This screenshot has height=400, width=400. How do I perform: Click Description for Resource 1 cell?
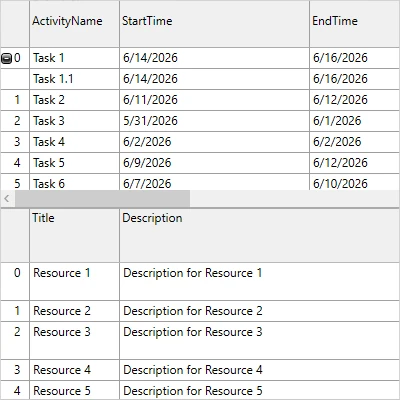(x=260, y=281)
